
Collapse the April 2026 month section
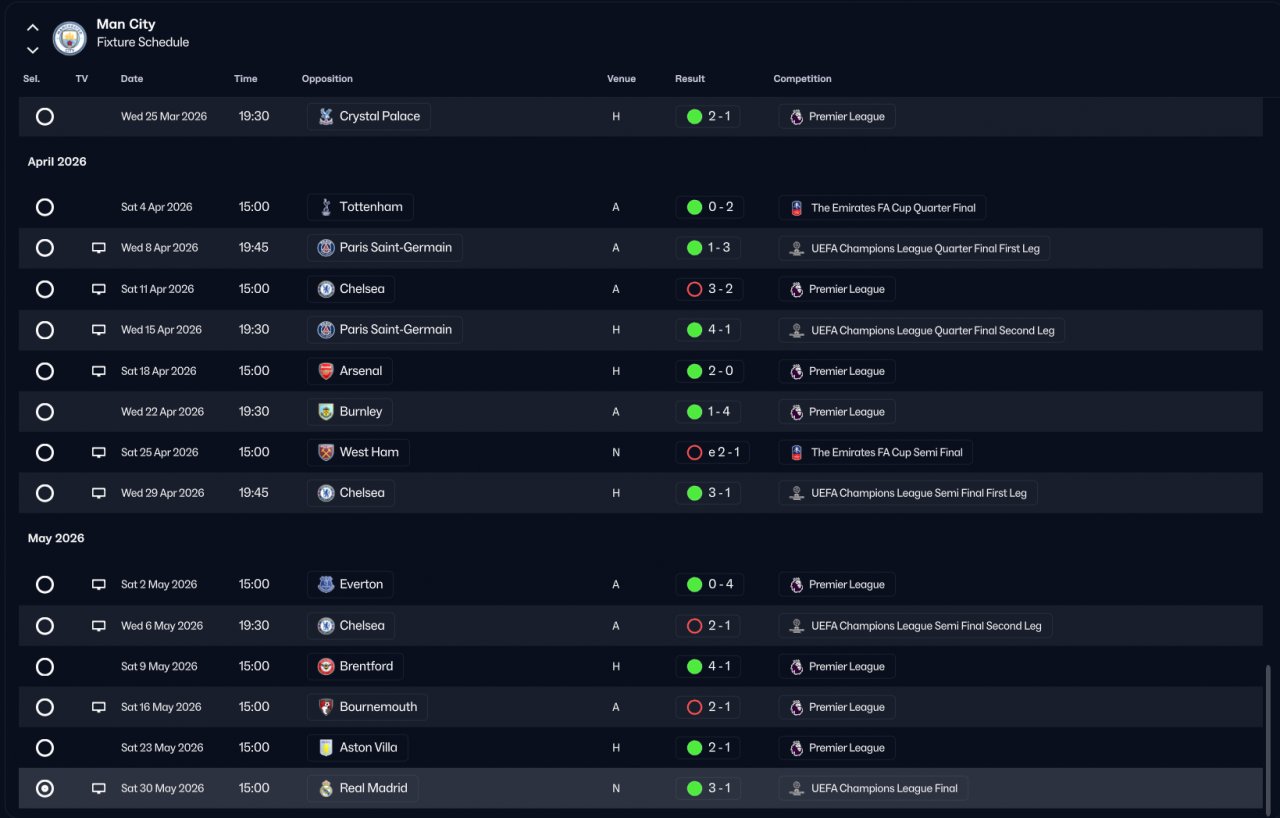click(x=57, y=162)
